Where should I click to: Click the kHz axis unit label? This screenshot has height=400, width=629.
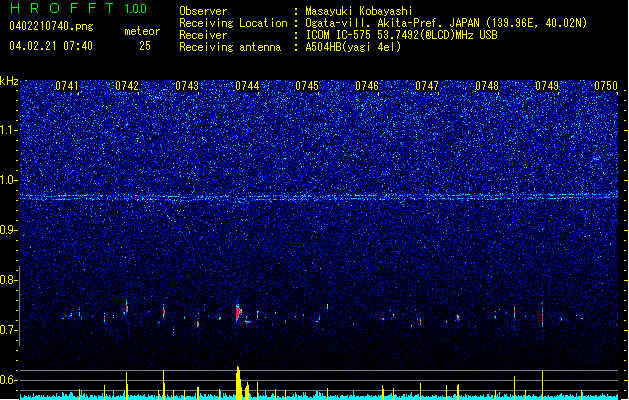pyautogui.click(x=9, y=81)
